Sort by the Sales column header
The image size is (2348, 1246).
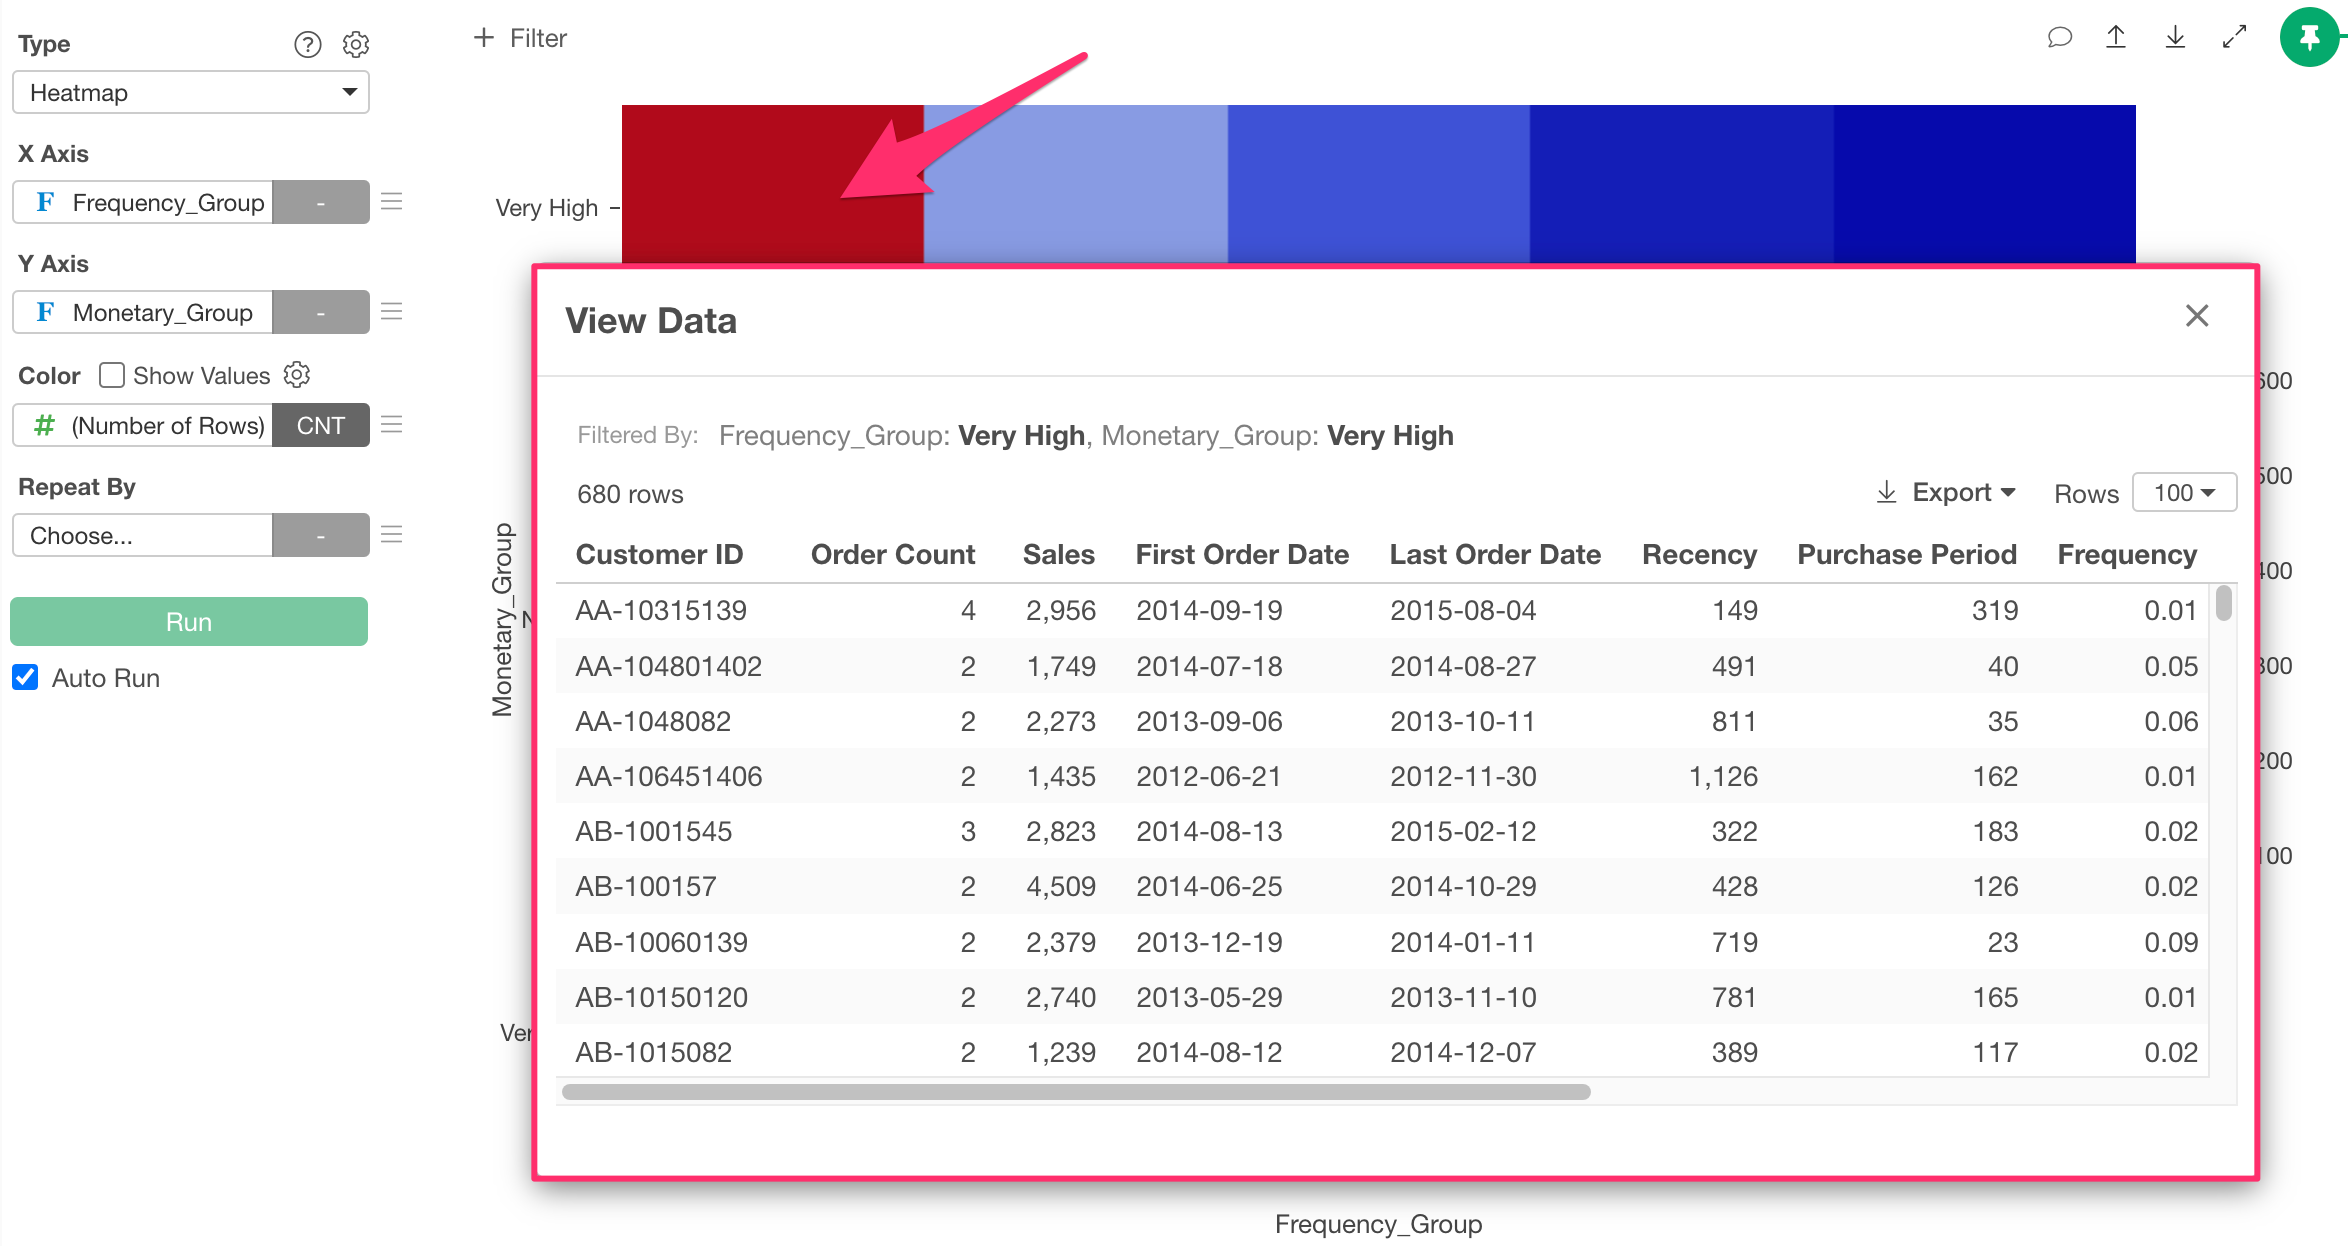point(1058,554)
